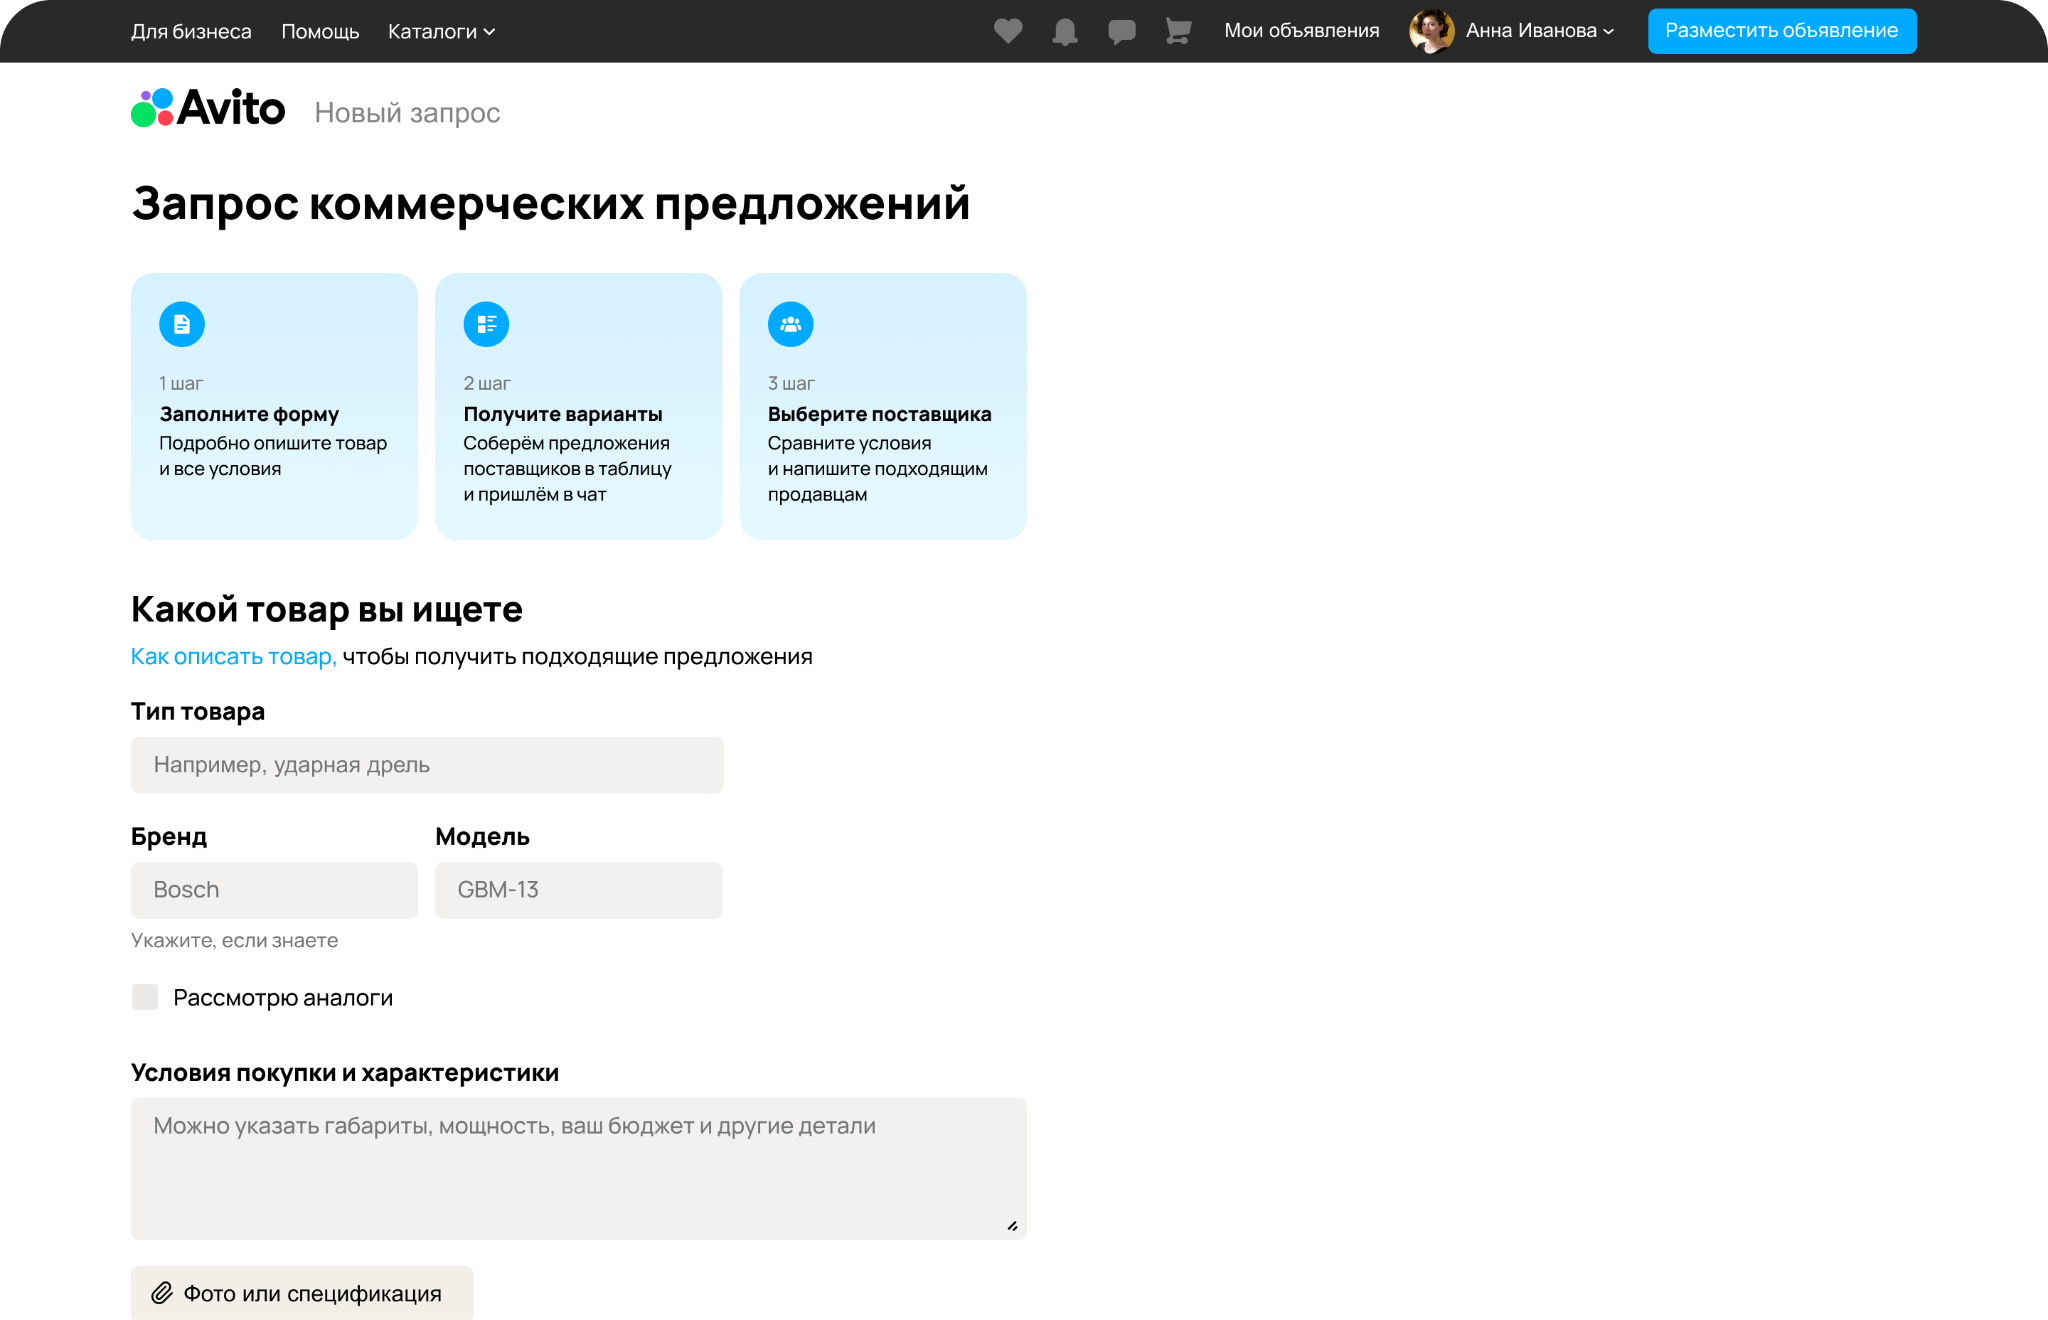Go to 'Мои объявления'

(x=1301, y=31)
